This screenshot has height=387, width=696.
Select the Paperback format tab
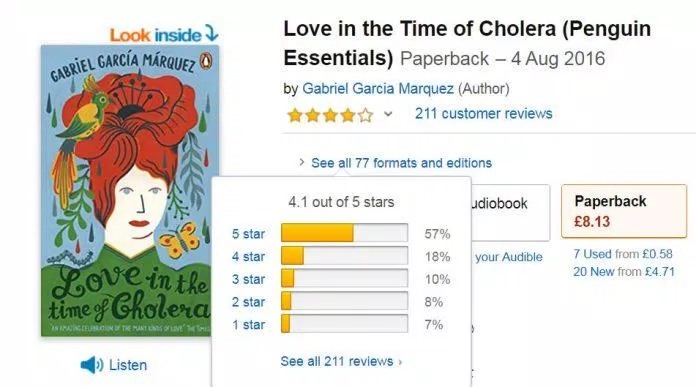click(624, 211)
